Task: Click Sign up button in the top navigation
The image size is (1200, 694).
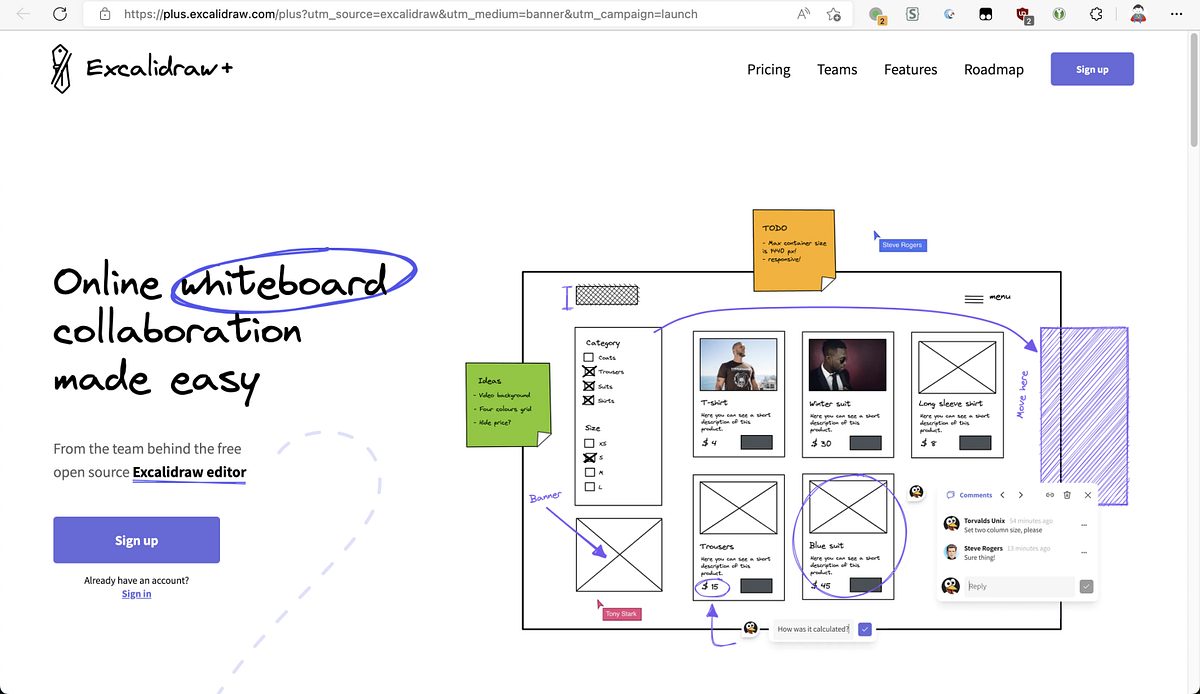Action: point(1092,69)
